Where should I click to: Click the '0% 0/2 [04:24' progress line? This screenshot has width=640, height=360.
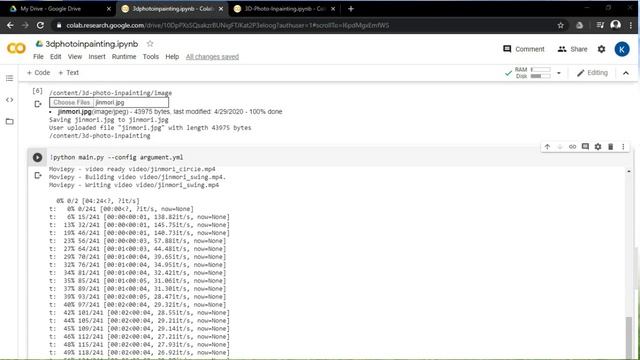coord(98,201)
